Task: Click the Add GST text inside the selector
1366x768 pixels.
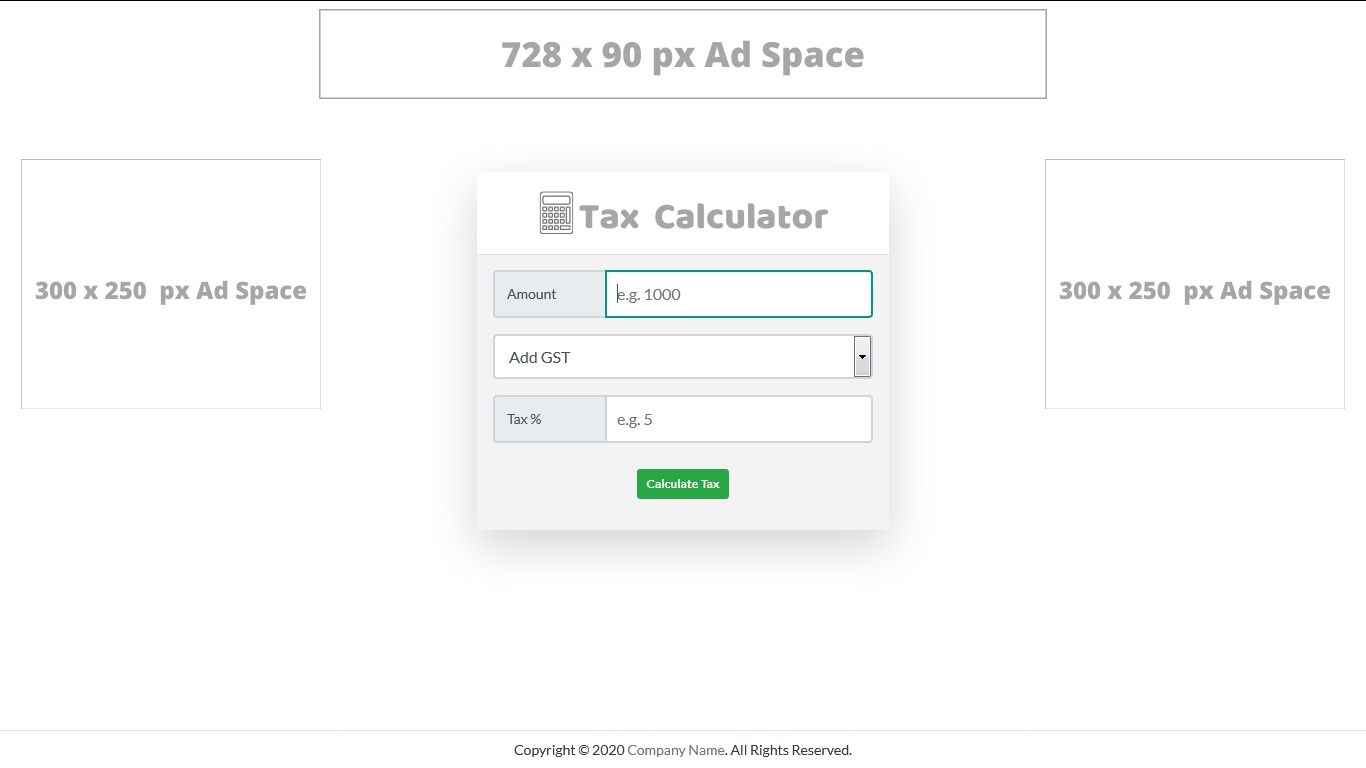Action: click(x=538, y=356)
